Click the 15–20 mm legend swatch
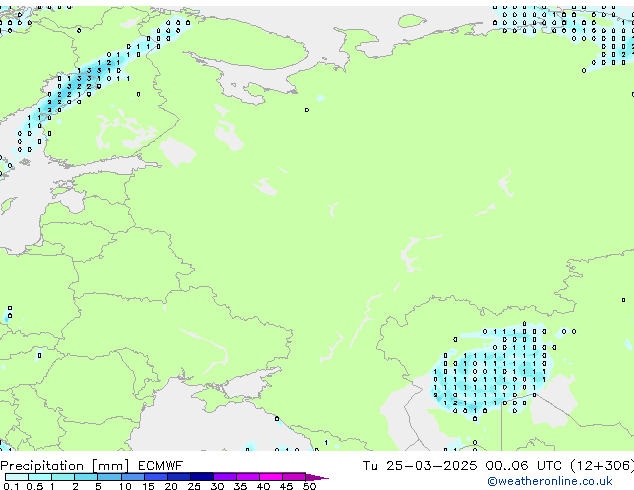This screenshot has width=634, height=490. (156, 477)
